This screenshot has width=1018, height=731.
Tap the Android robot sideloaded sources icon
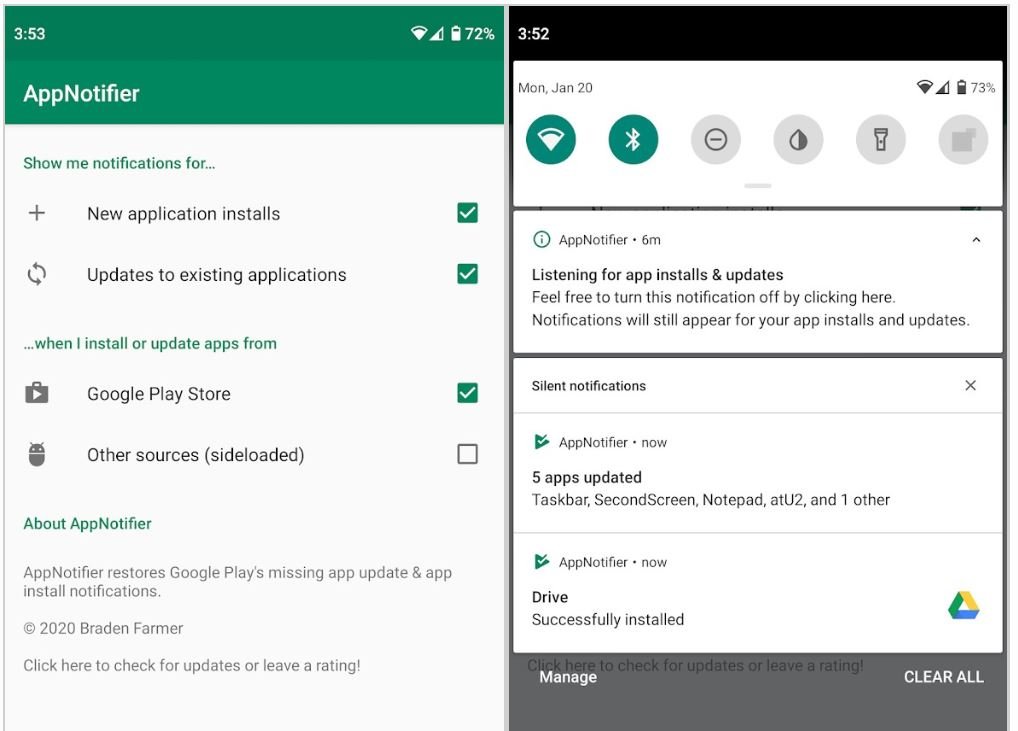click(37, 455)
